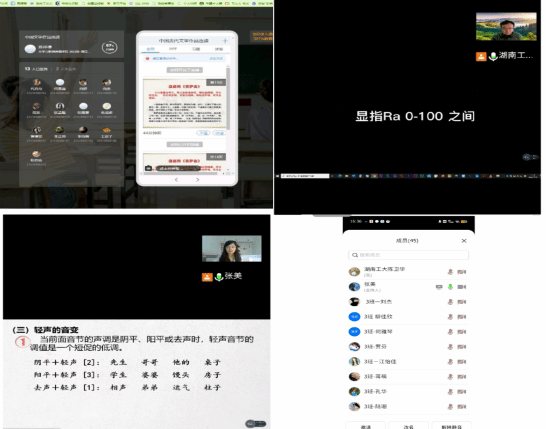Viewport: 546px width, 429px height.
Task: Switch to the PPT tab
Action: (x=173, y=49)
